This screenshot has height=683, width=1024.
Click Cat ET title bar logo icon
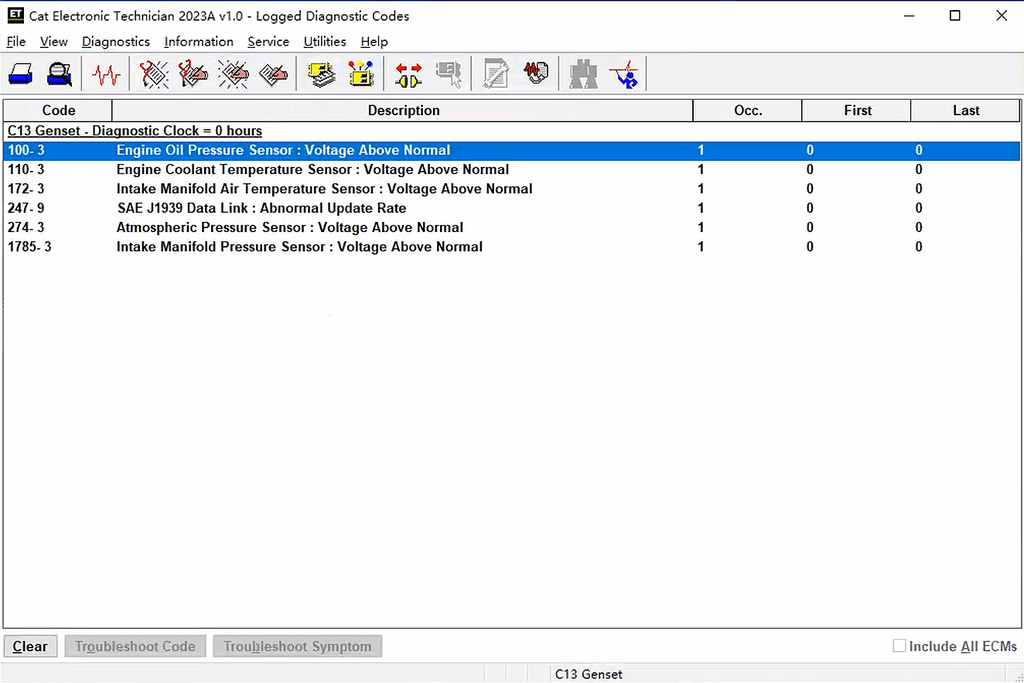click(16, 15)
